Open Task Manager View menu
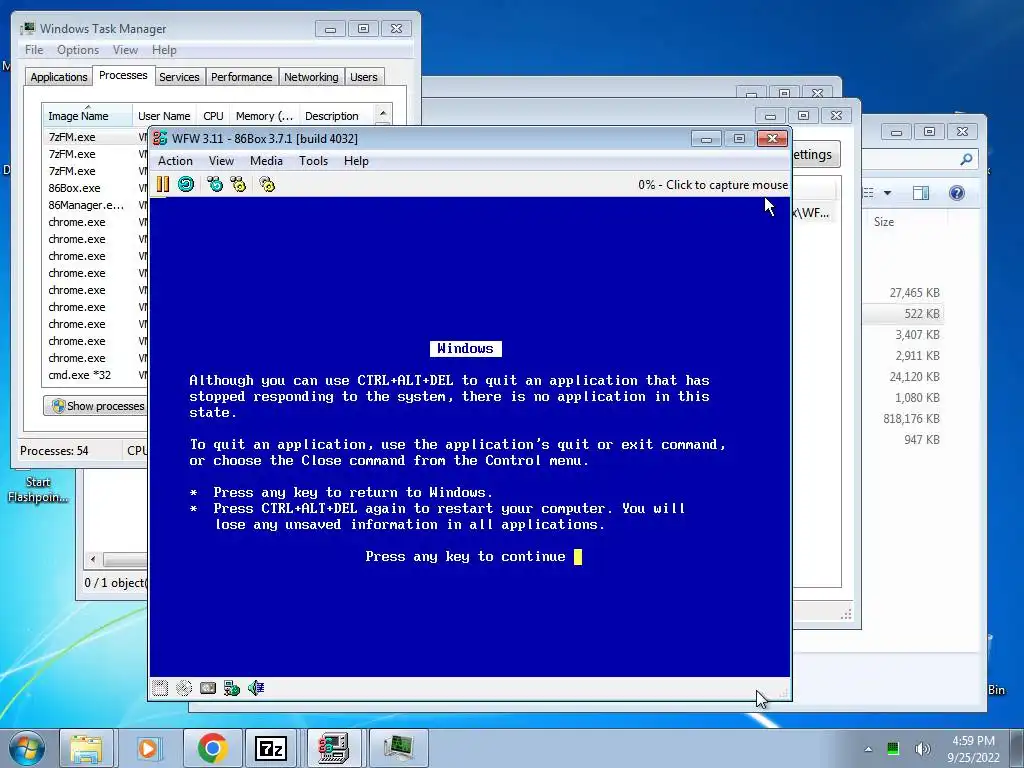Screen dimensions: 1024x768 125,50
